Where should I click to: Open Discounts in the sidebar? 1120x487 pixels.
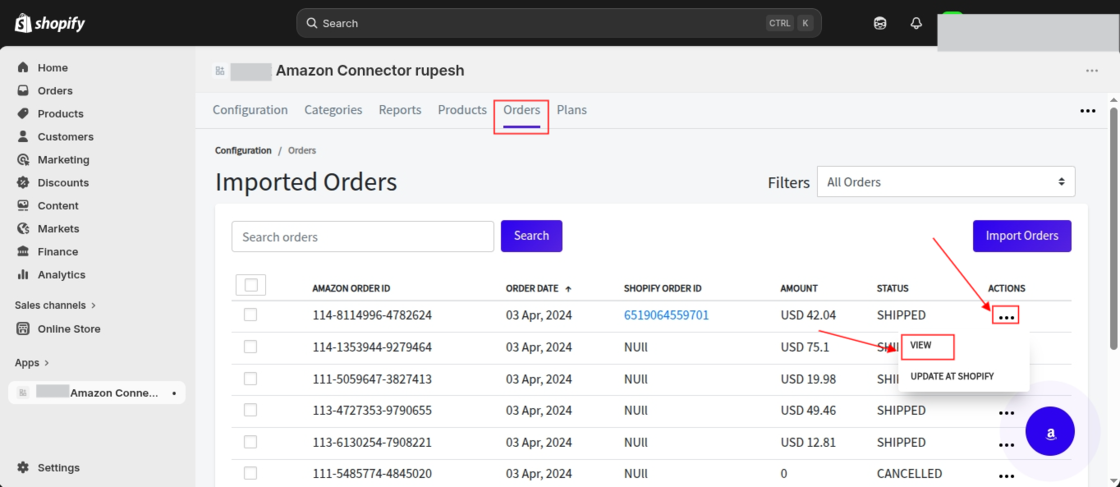coord(63,183)
